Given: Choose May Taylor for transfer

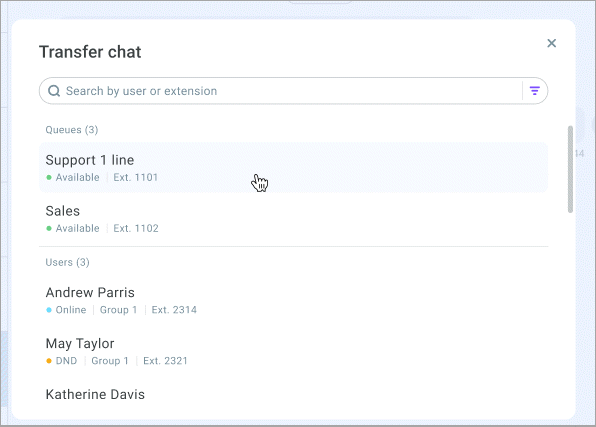Looking at the screenshot, I should click(x=293, y=351).
